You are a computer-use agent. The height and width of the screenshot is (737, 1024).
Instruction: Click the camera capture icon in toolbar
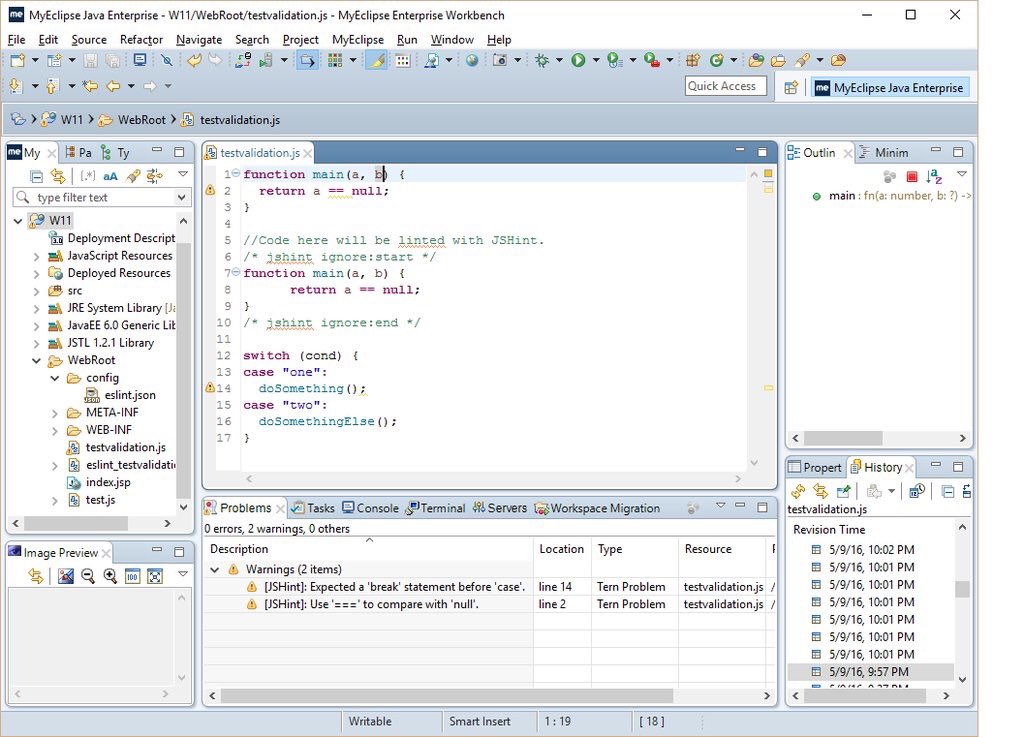(500, 61)
